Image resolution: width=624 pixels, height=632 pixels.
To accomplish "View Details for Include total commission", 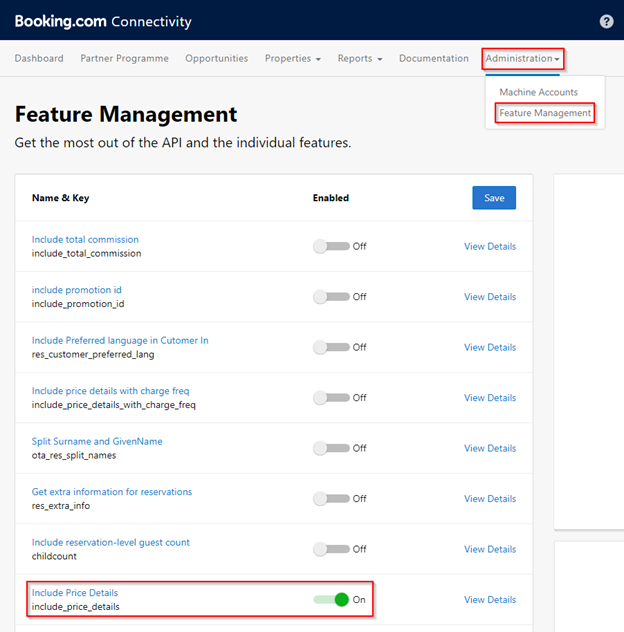I will [490, 246].
